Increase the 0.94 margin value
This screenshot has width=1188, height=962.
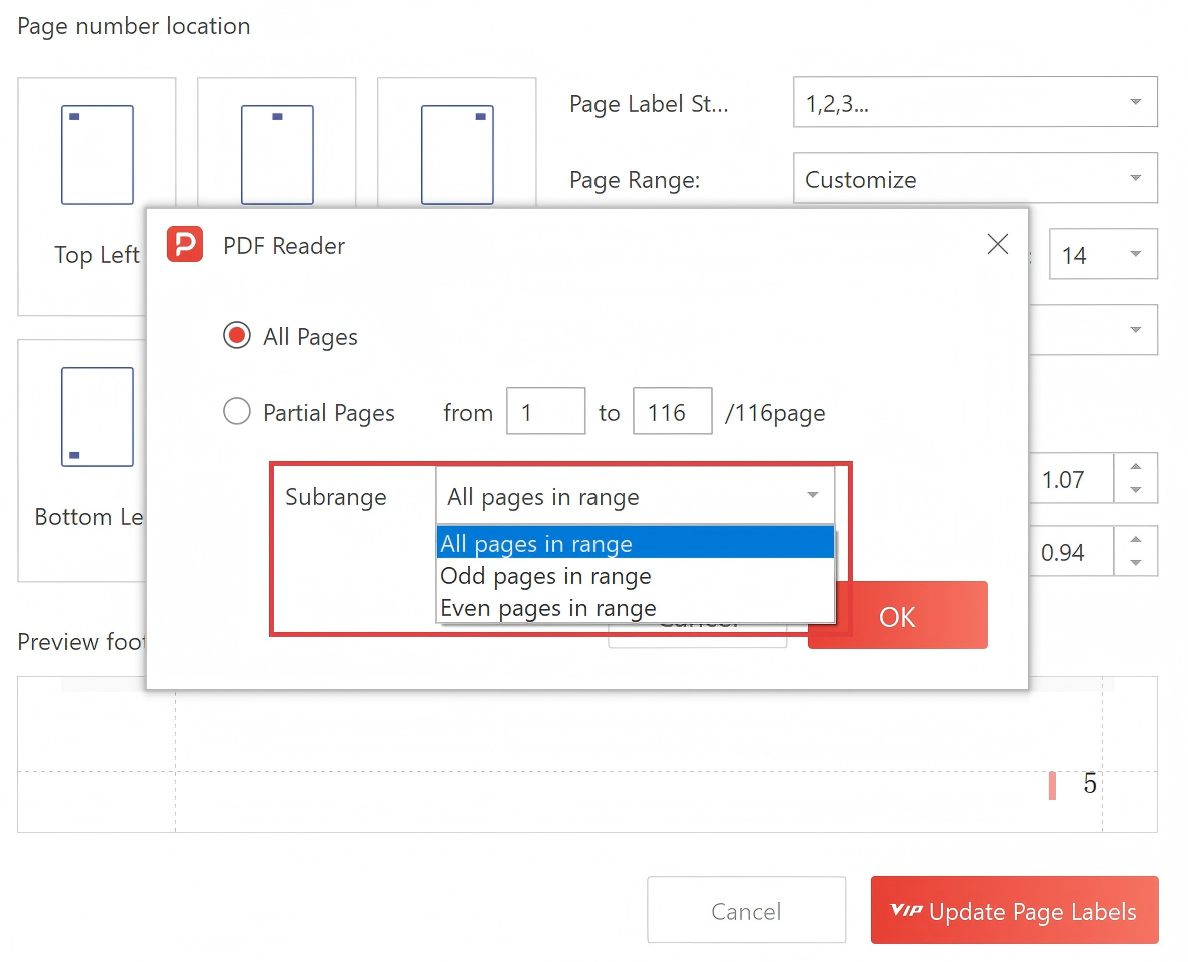(1136, 539)
